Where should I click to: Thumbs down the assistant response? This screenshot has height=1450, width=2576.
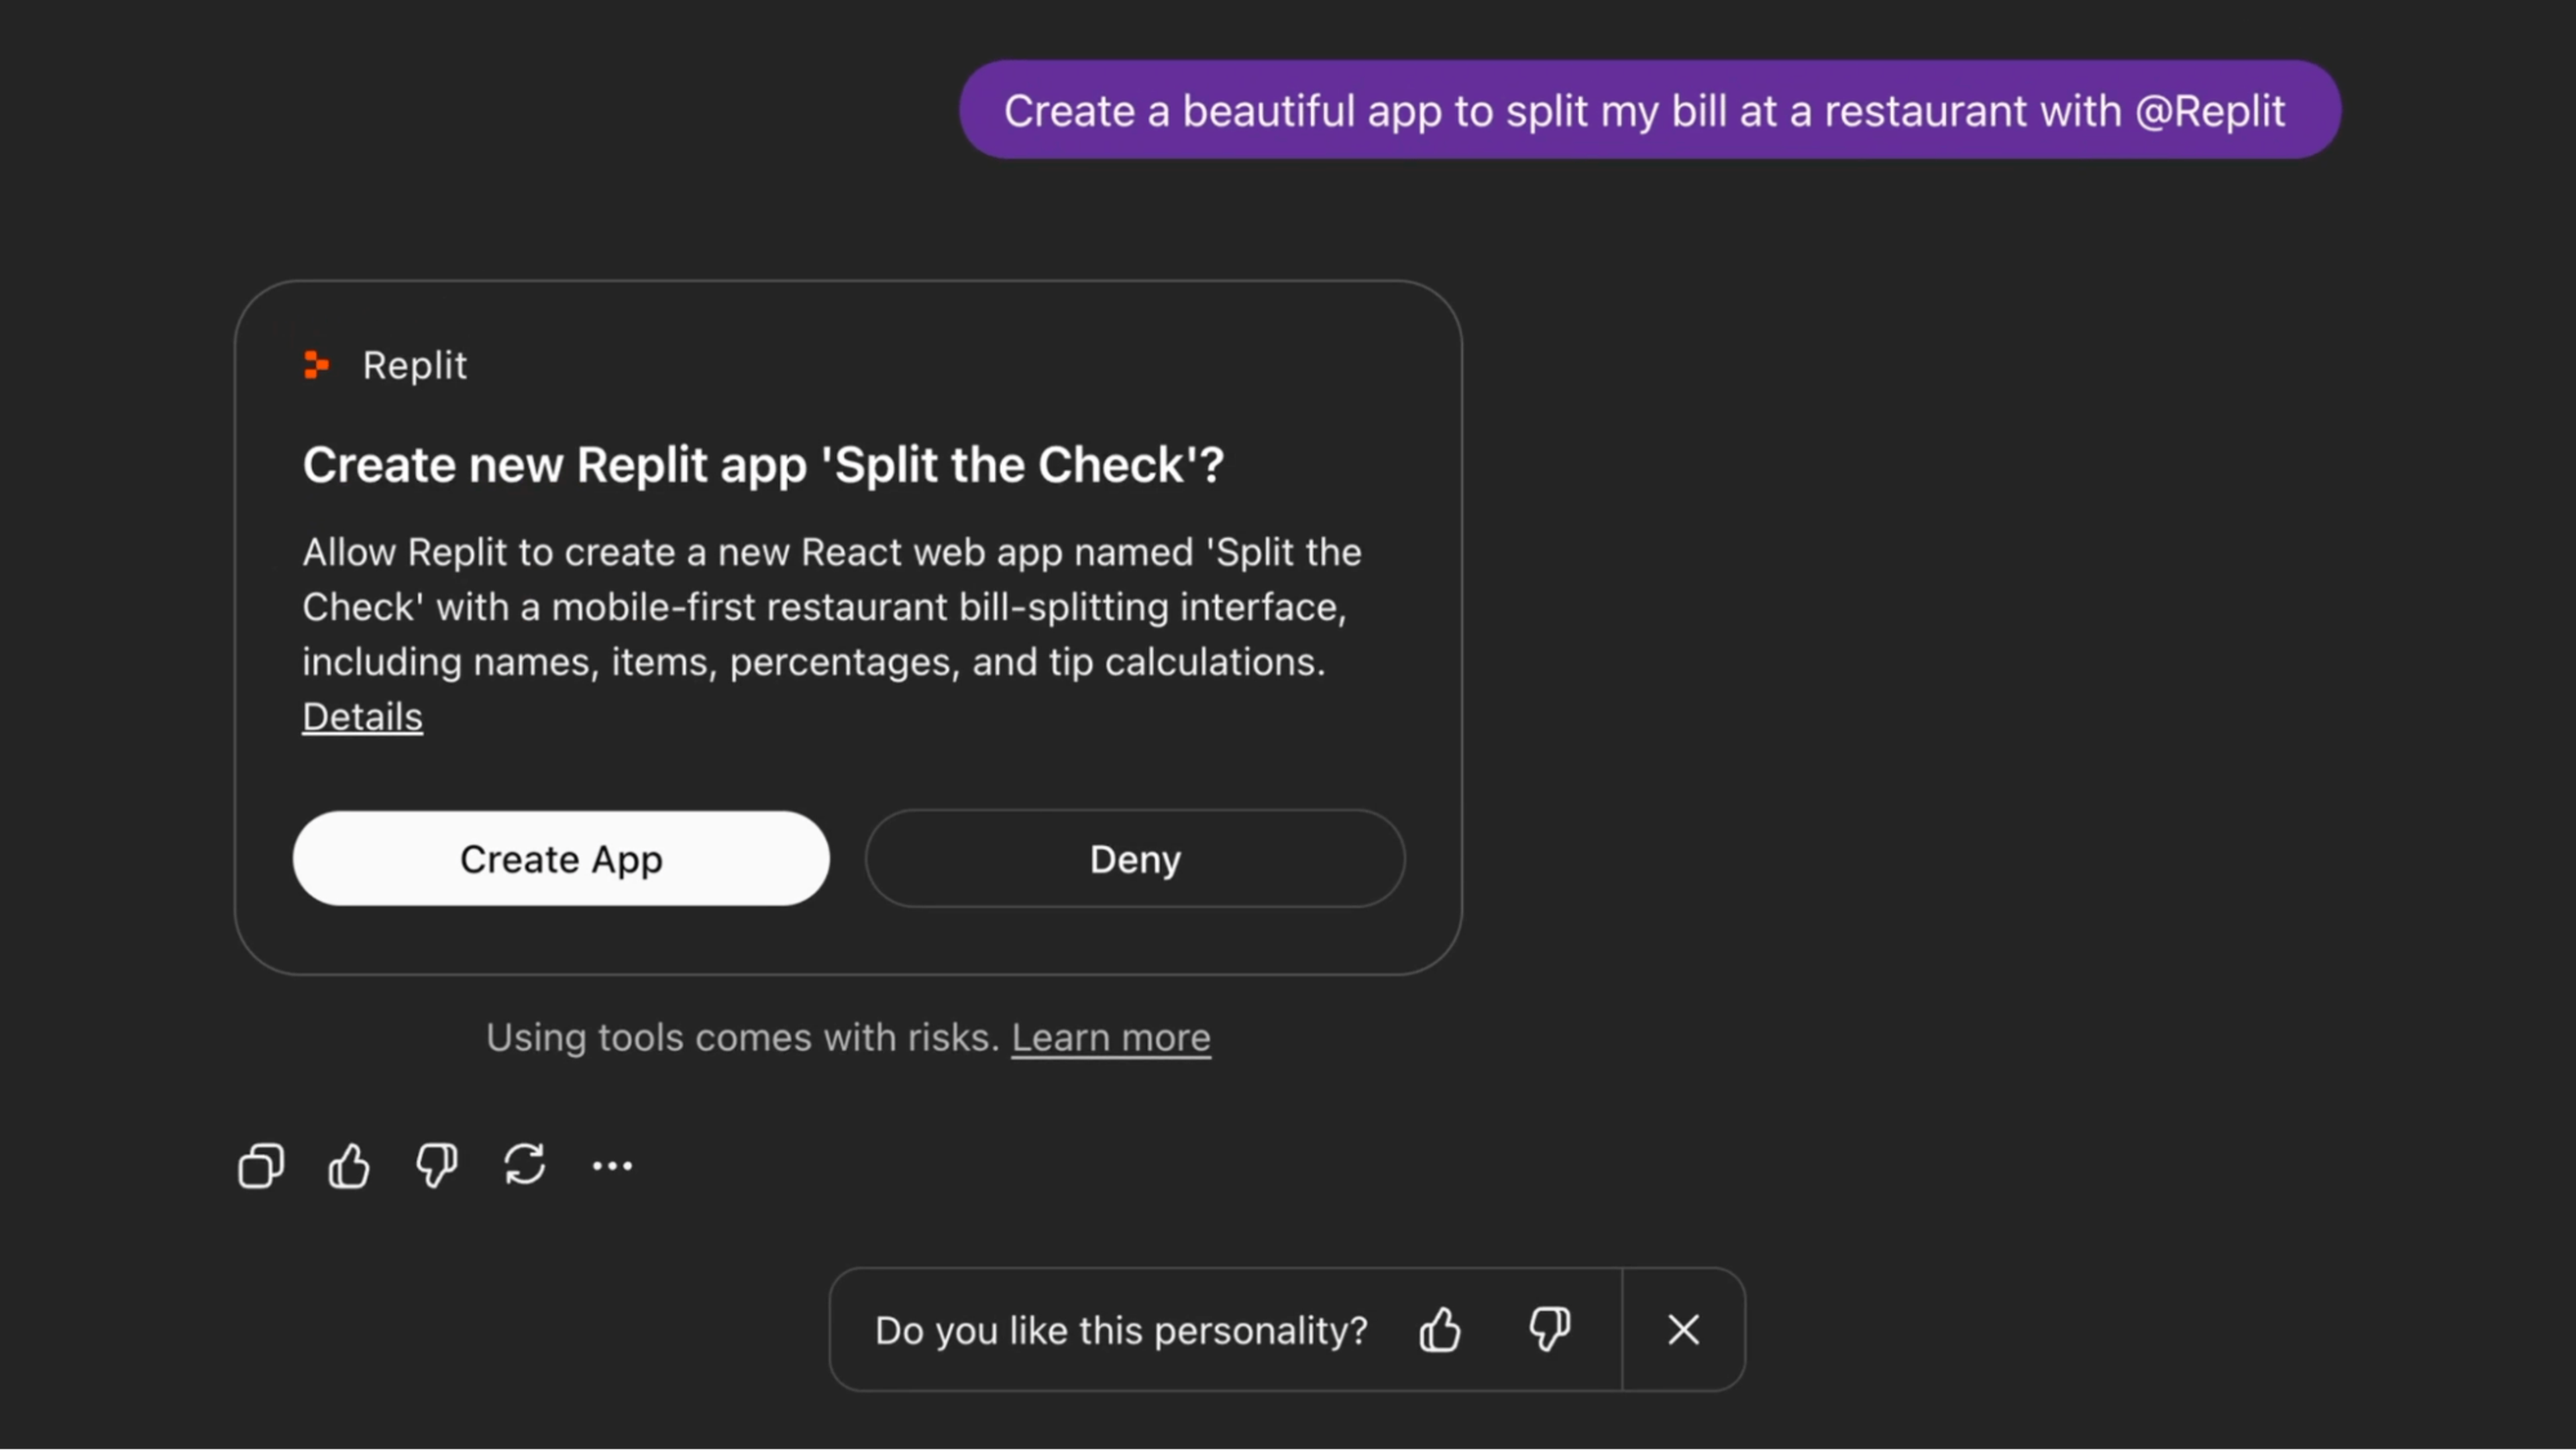[436, 1165]
